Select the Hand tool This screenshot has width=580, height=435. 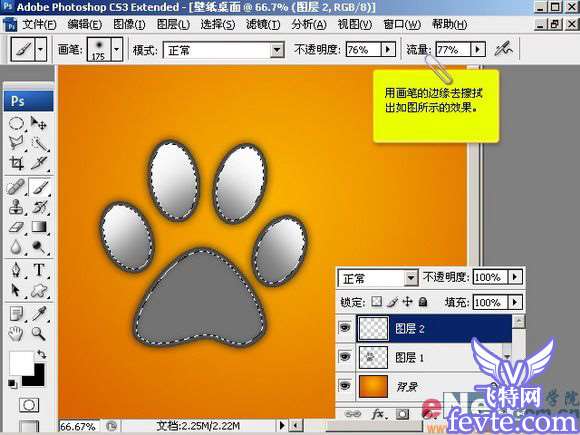tap(16, 334)
